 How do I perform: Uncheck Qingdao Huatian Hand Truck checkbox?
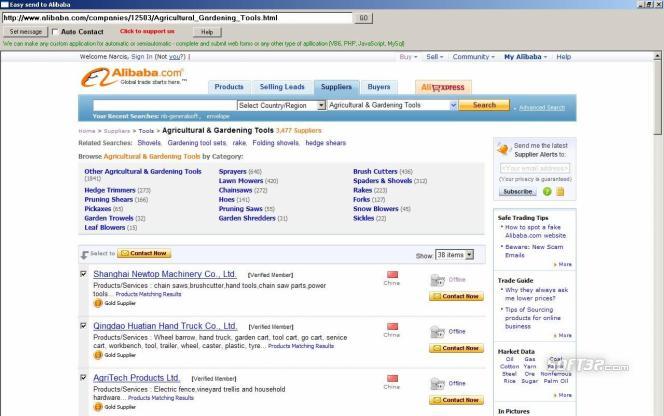tap(83, 326)
